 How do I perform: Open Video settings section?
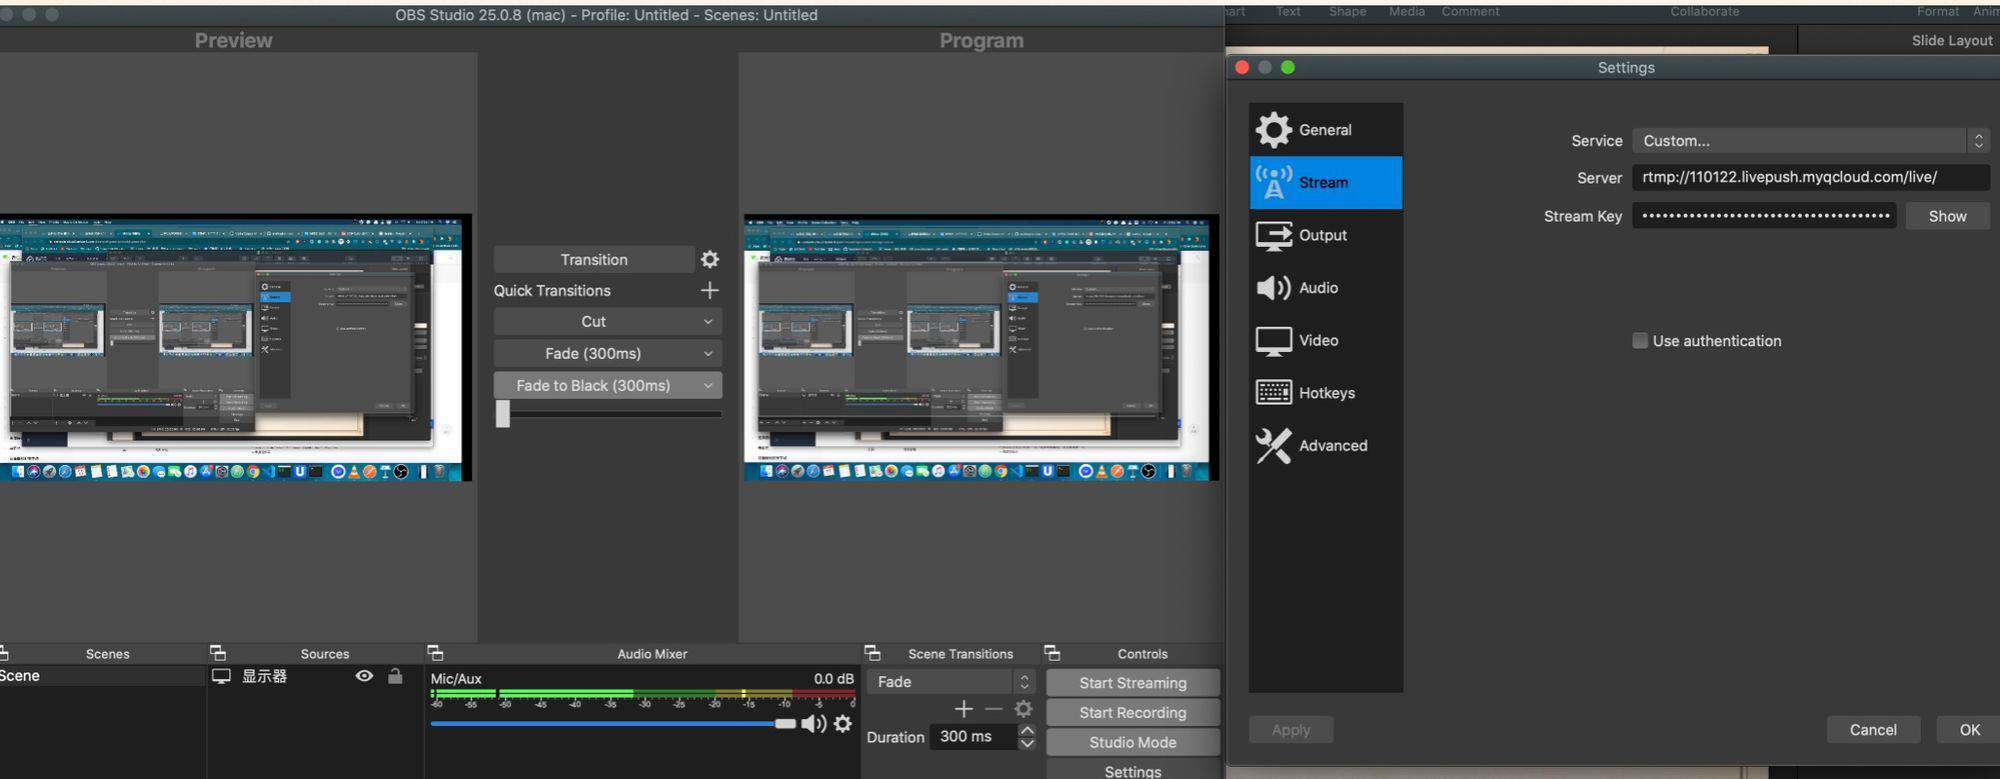point(1325,340)
